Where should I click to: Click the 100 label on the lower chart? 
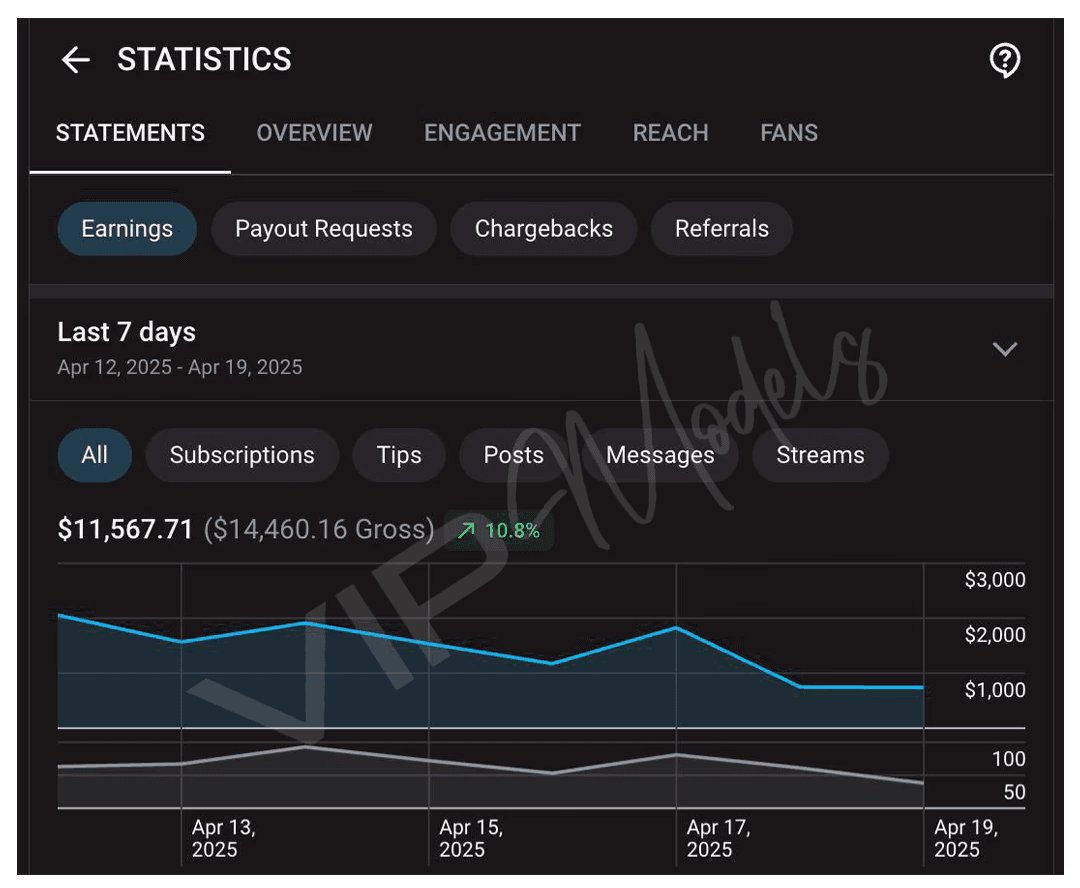point(1008,759)
